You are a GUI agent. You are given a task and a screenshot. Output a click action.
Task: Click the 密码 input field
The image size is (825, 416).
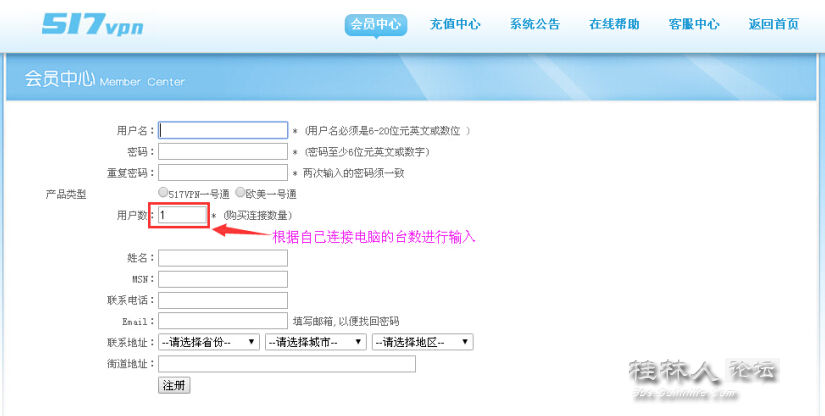click(223, 152)
